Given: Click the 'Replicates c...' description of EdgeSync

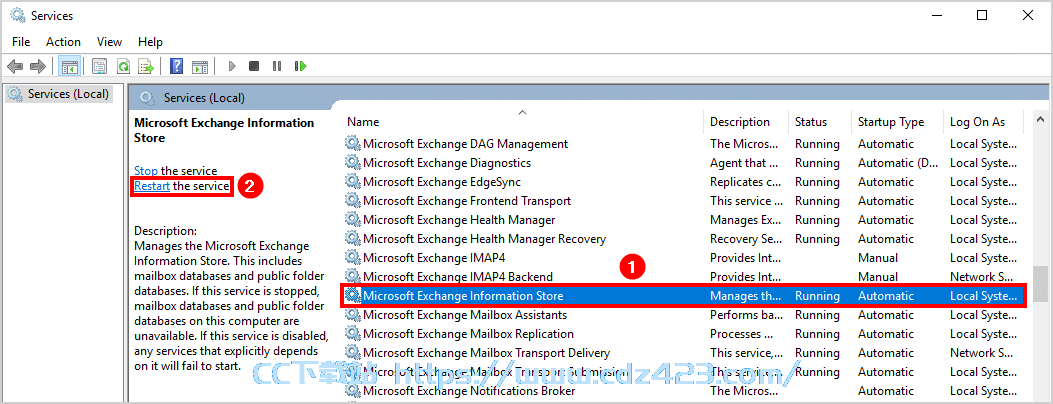Looking at the screenshot, I should (x=745, y=182).
